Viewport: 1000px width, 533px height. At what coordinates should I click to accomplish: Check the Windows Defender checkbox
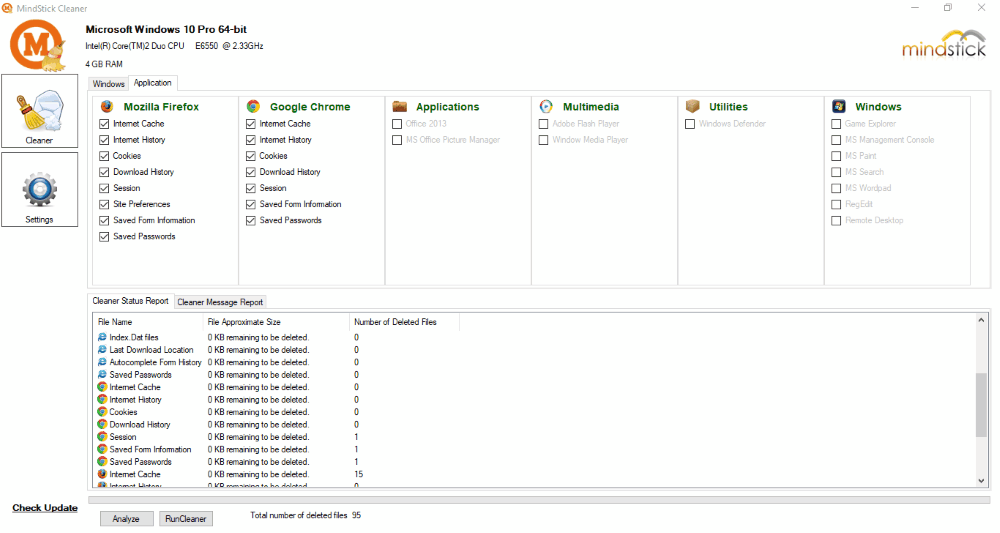tap(690, 124)
